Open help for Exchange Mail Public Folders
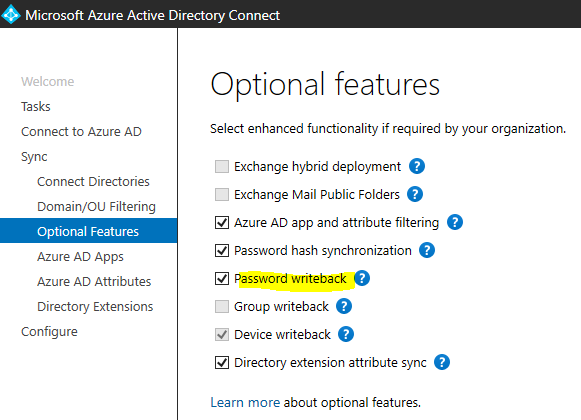Viewport: 581px width, 420px height. pos(415,194)
